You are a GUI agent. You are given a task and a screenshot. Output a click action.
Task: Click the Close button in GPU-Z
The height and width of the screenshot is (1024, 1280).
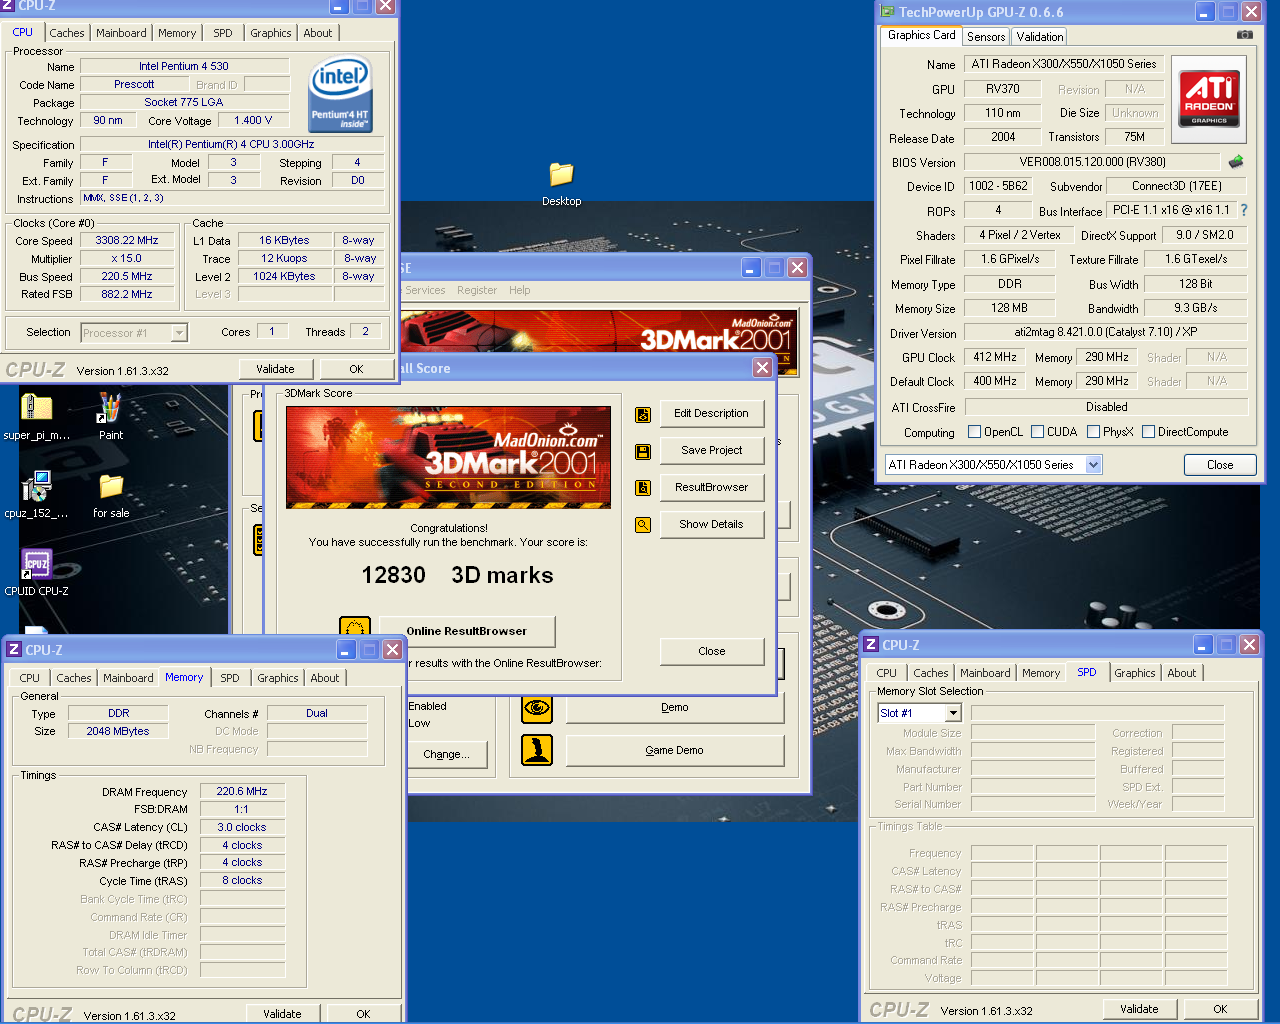coord(1220,465)
